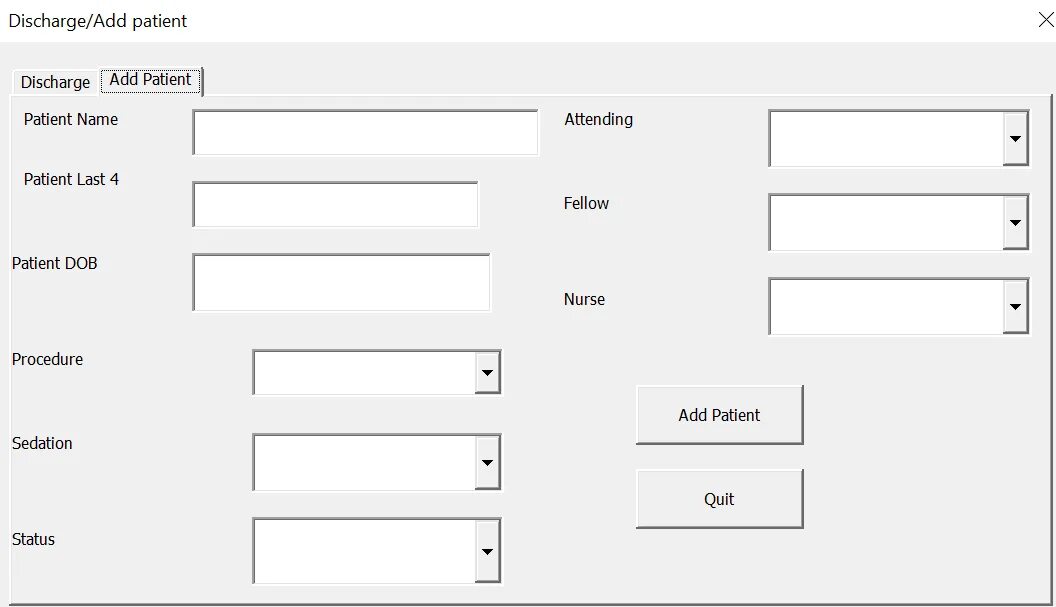Screen dimensions: 1056x607
Task: Click the Patient Name text field
Action: click(365, 133)
